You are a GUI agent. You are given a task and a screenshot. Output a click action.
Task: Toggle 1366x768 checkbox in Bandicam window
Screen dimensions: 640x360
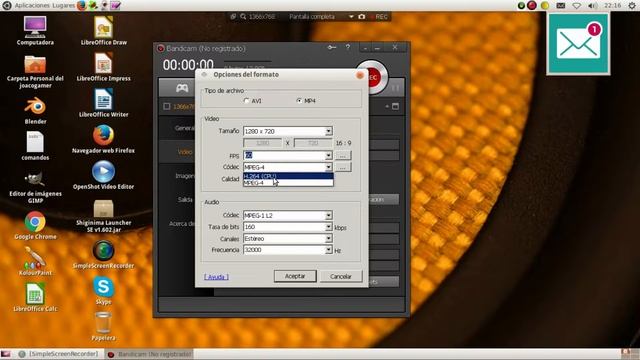coord(167,107)
